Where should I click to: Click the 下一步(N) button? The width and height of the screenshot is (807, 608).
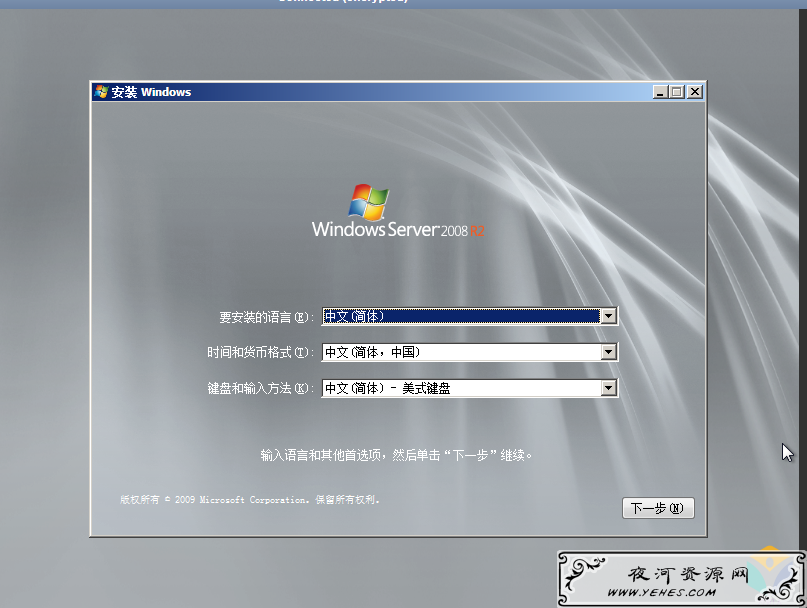[658, 508]
